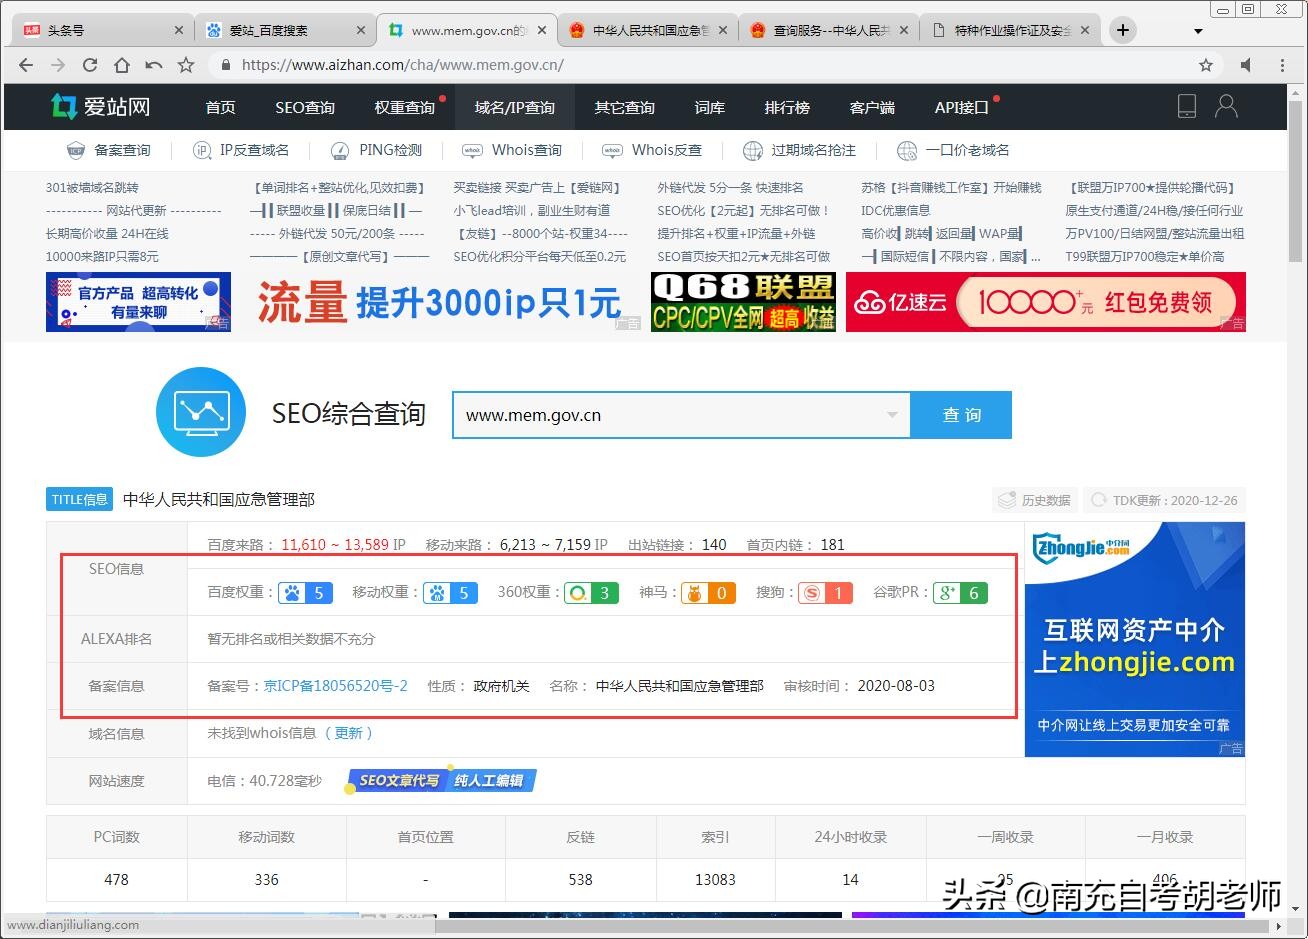
Task: Click the domain search input field
Action: [x=681, y=415]
